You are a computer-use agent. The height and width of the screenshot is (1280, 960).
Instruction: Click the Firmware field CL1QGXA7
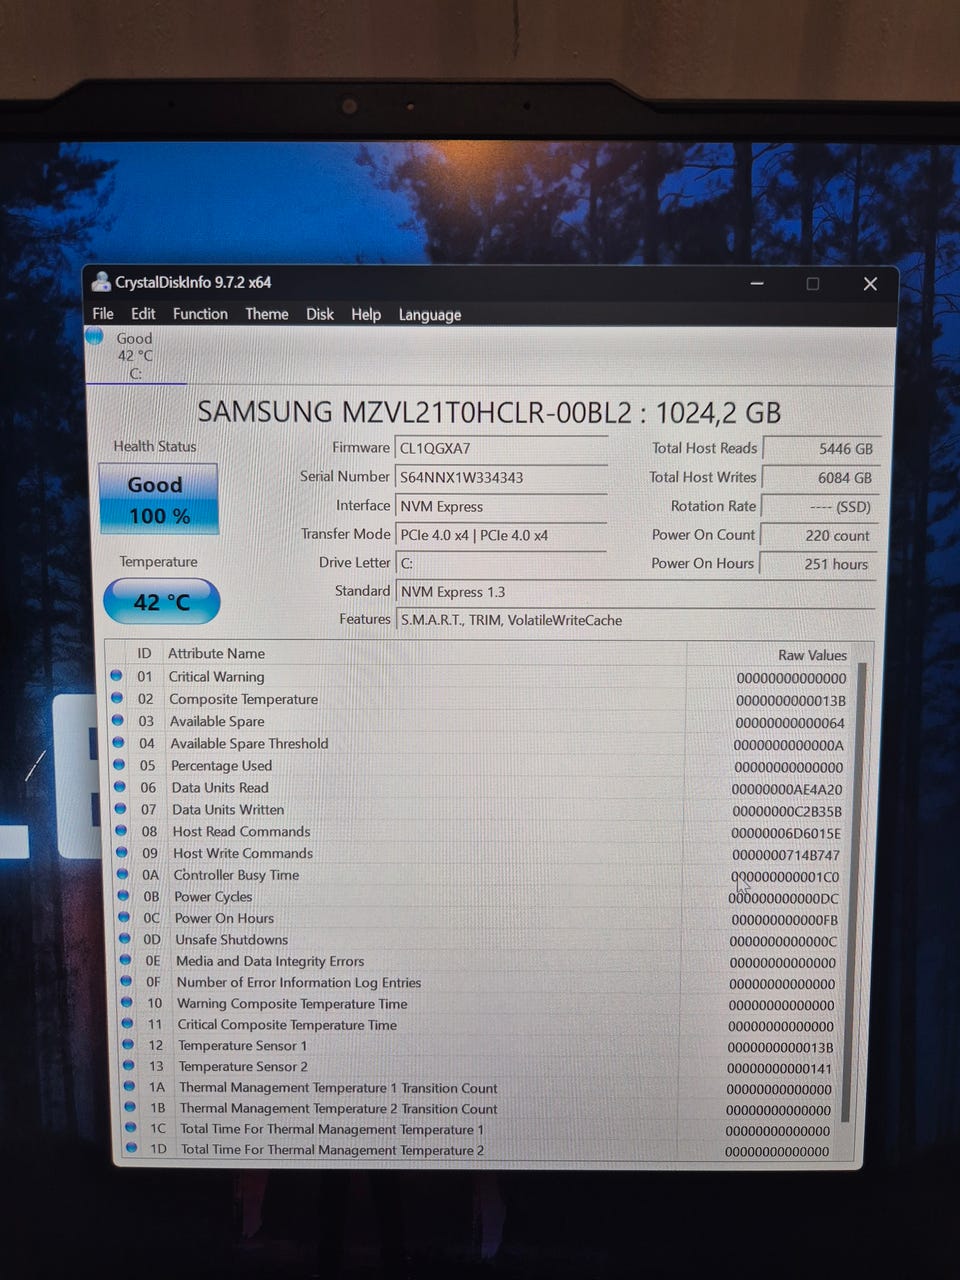(501, 448)
